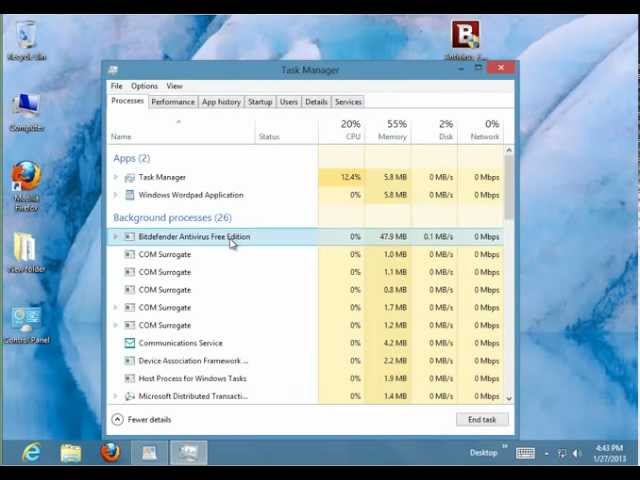This screenshot has height=480, width=640.
Task: Launch Internet Explorer from the taskbar
Action: [x=32, y=452]
